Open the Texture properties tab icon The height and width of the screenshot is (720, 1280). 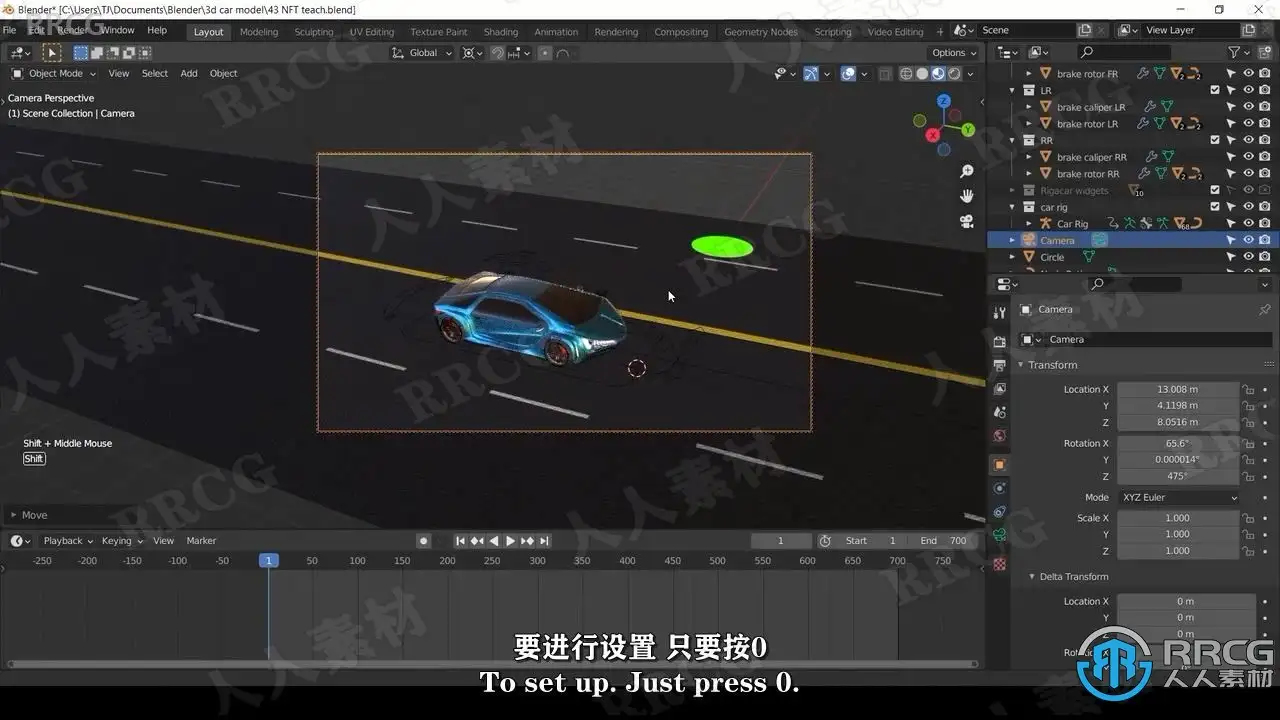point(999,564)
